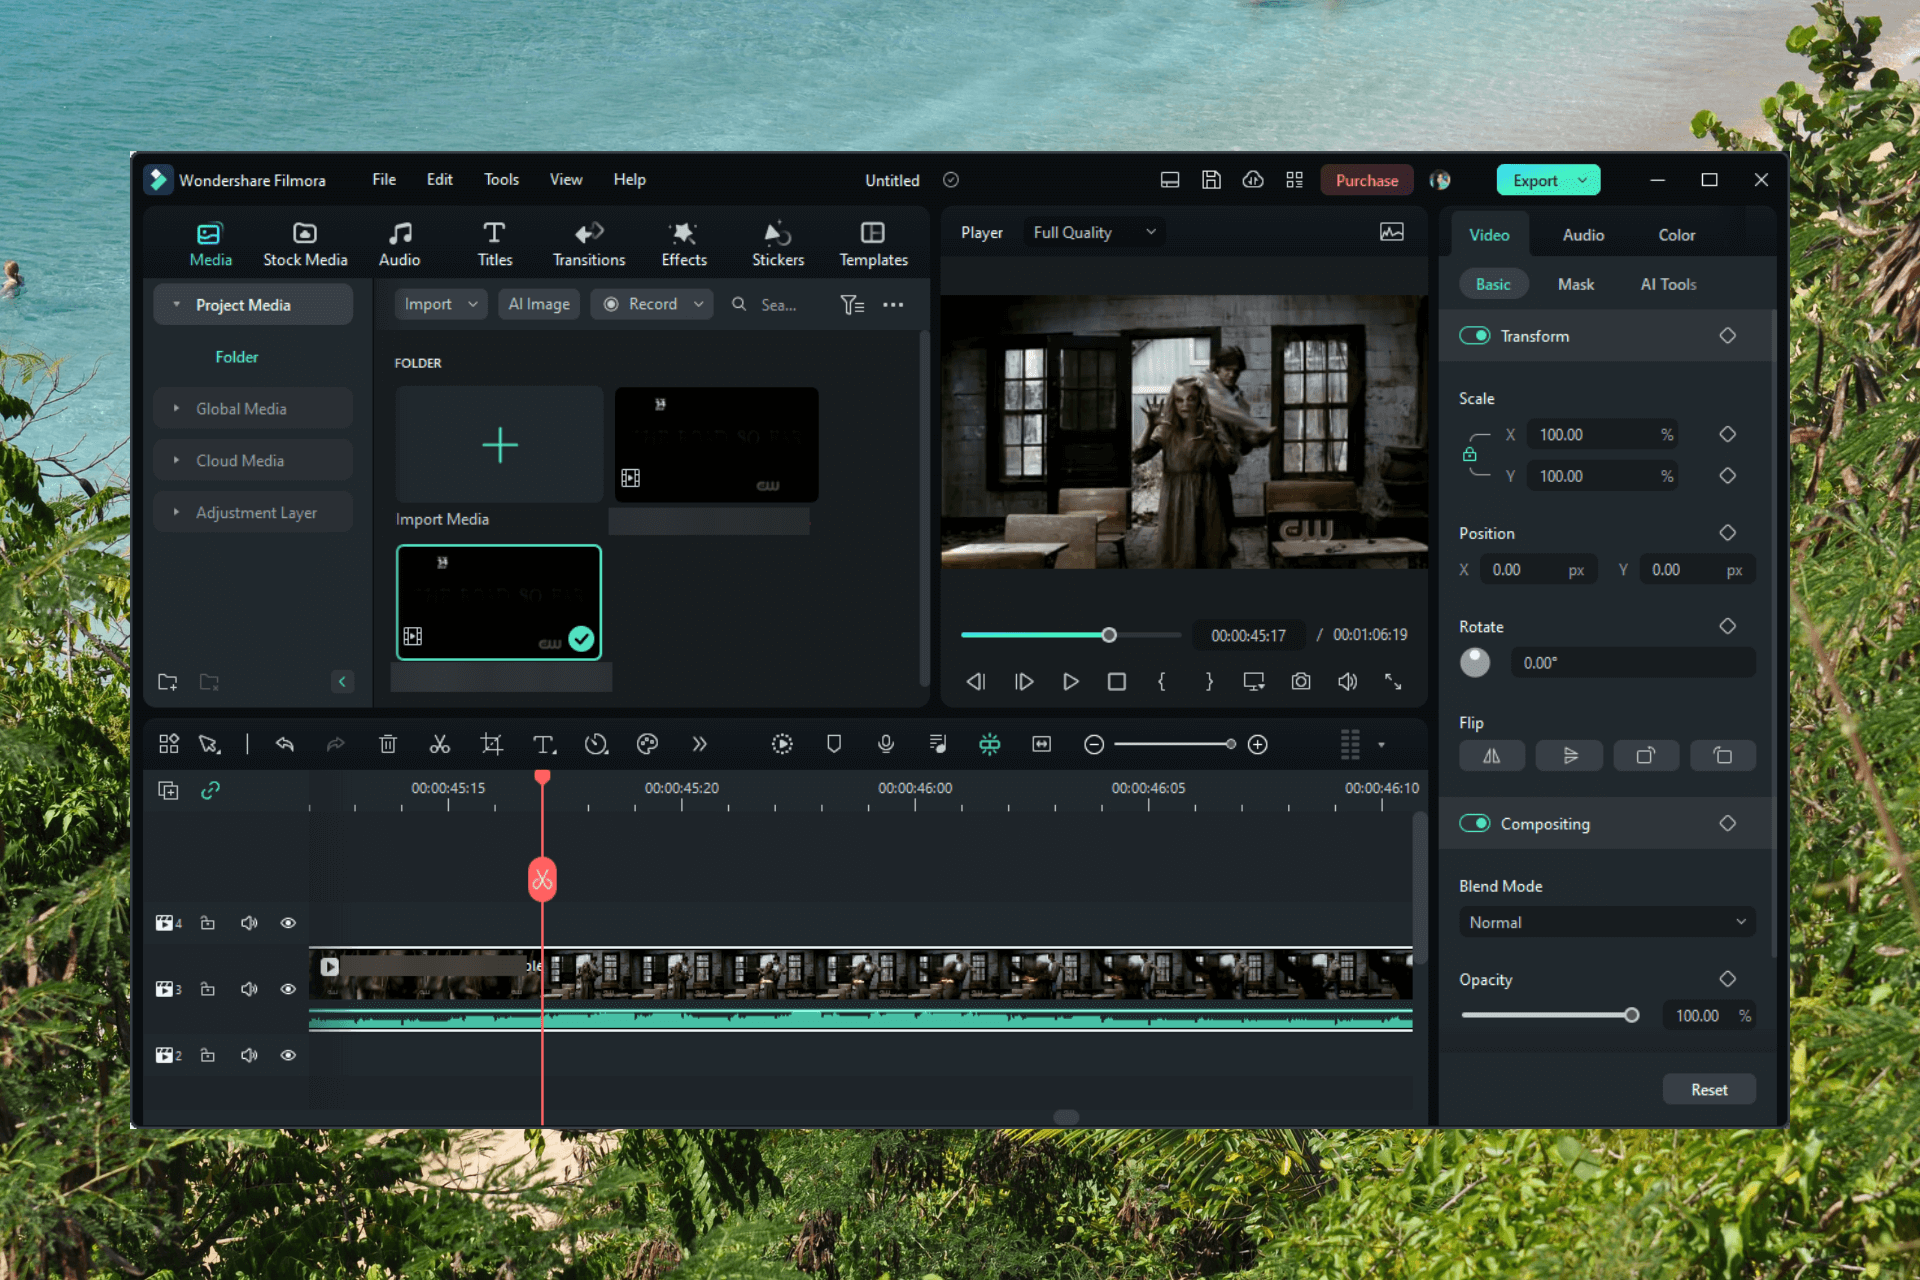Viewport: 1920px width, 1280px height.
Task: Open the speed tool icon
Action: click(x=596, y=744)
